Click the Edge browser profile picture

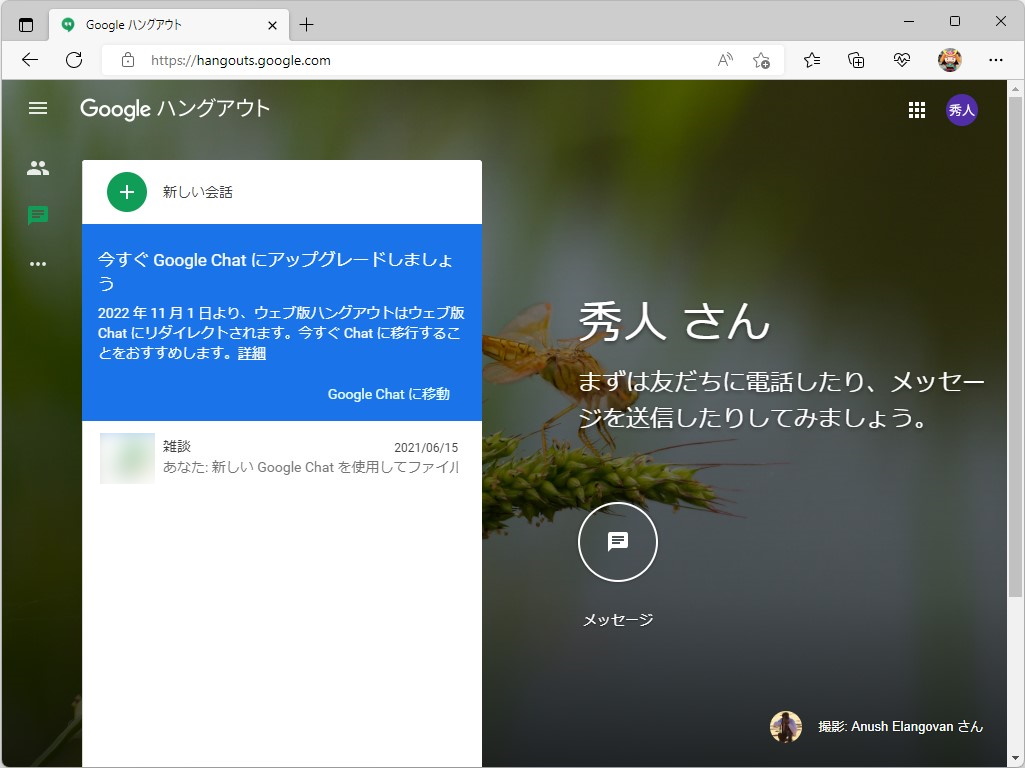click(948, 60)
